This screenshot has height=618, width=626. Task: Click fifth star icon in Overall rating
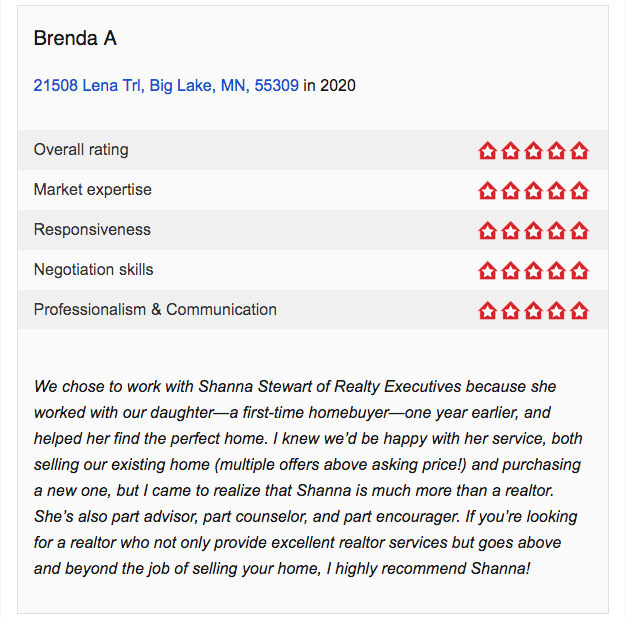(x=579, y=151)
